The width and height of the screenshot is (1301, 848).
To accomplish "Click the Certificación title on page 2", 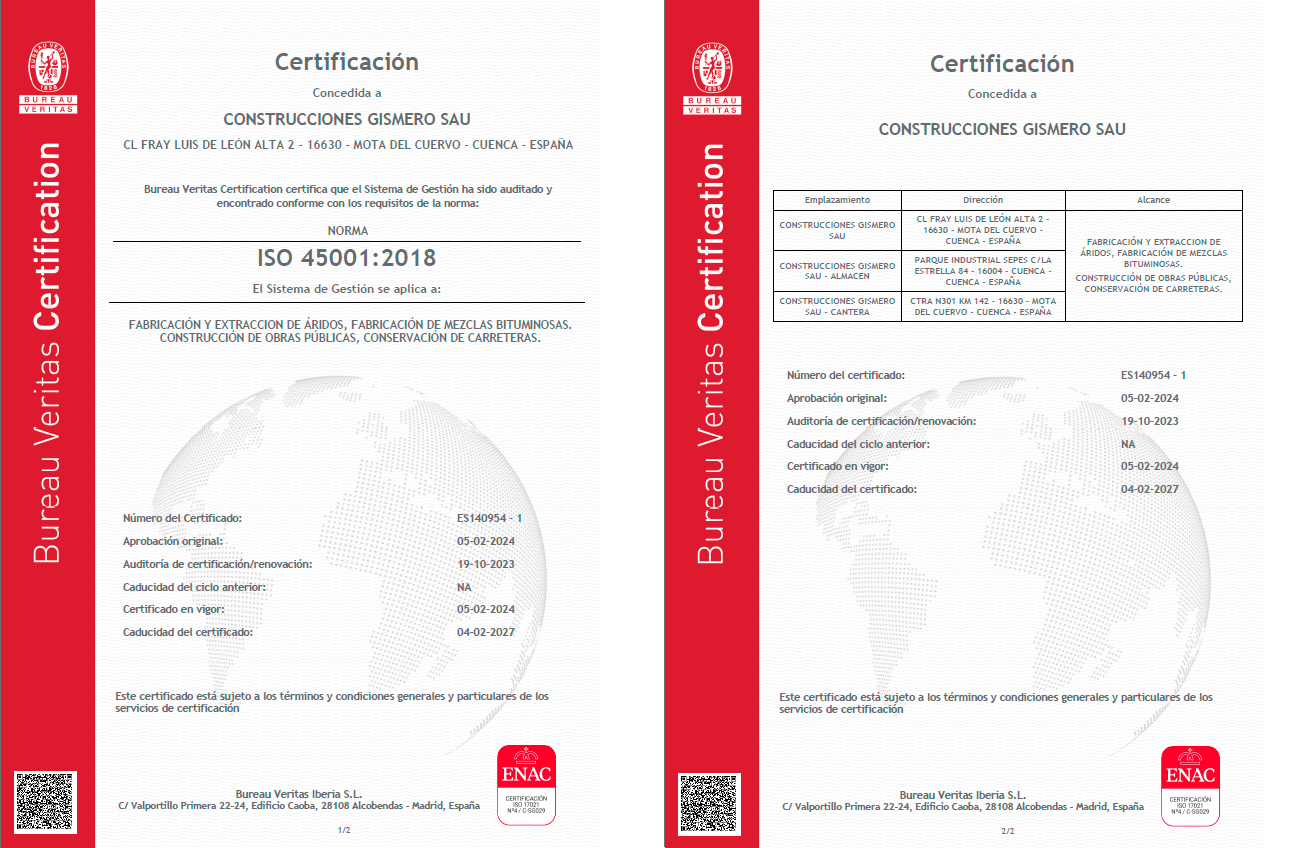I will click(1002, 64).
